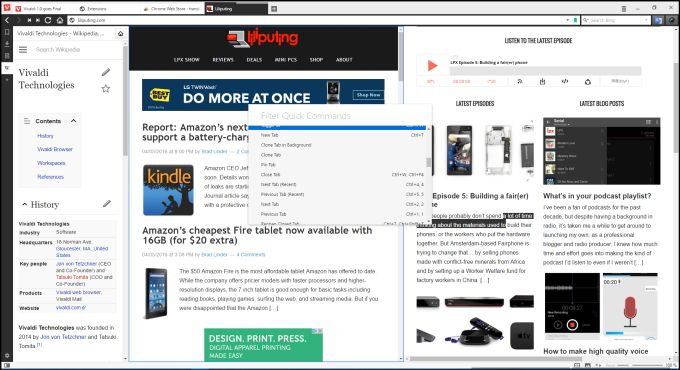Star the Vivaldi Technologies Wikipedia article

[106, 89]
